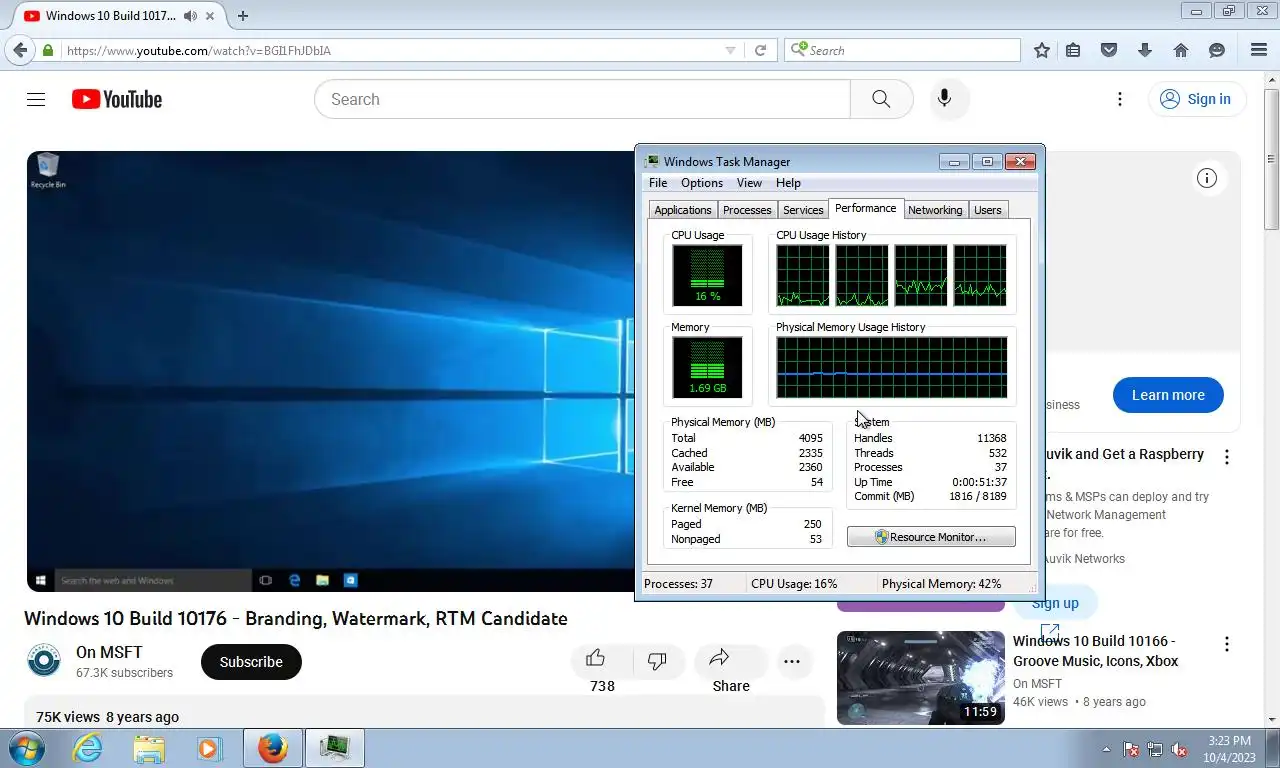Image resolution: width=1280 pixels, height=768 pixels.
Task: Click the taskbar clock showing 3:23 PM
Action: 1229,748
